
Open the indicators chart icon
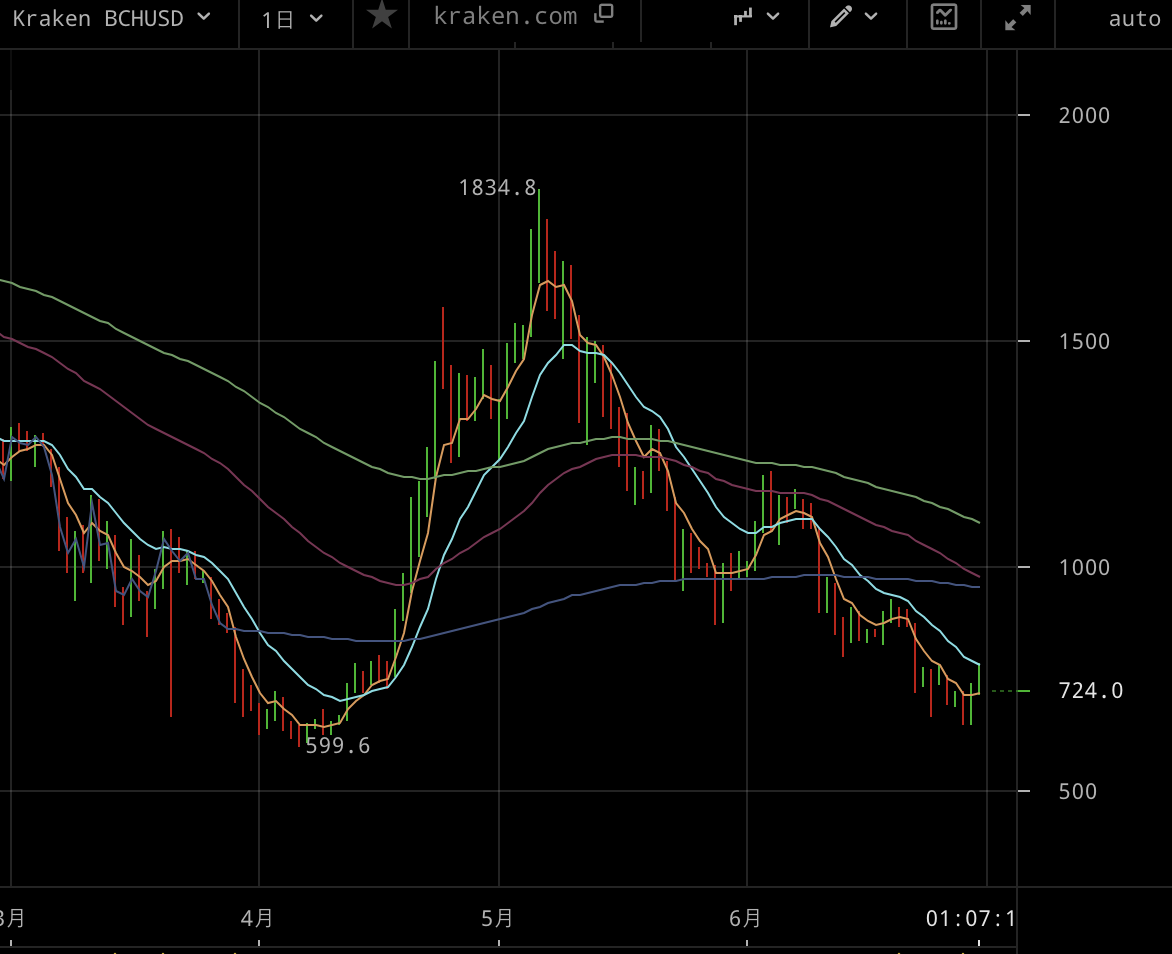(x=944, y=16)
